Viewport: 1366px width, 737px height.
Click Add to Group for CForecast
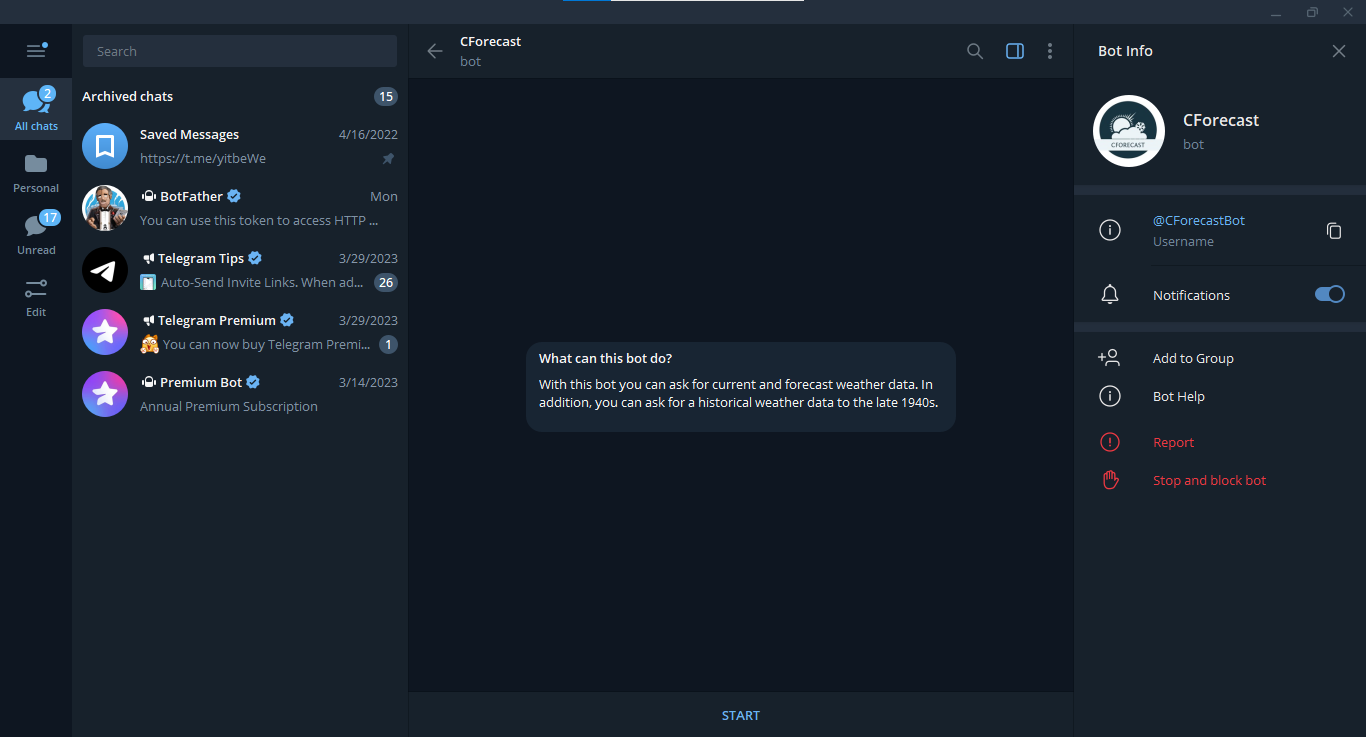(x=1195, y=357)
